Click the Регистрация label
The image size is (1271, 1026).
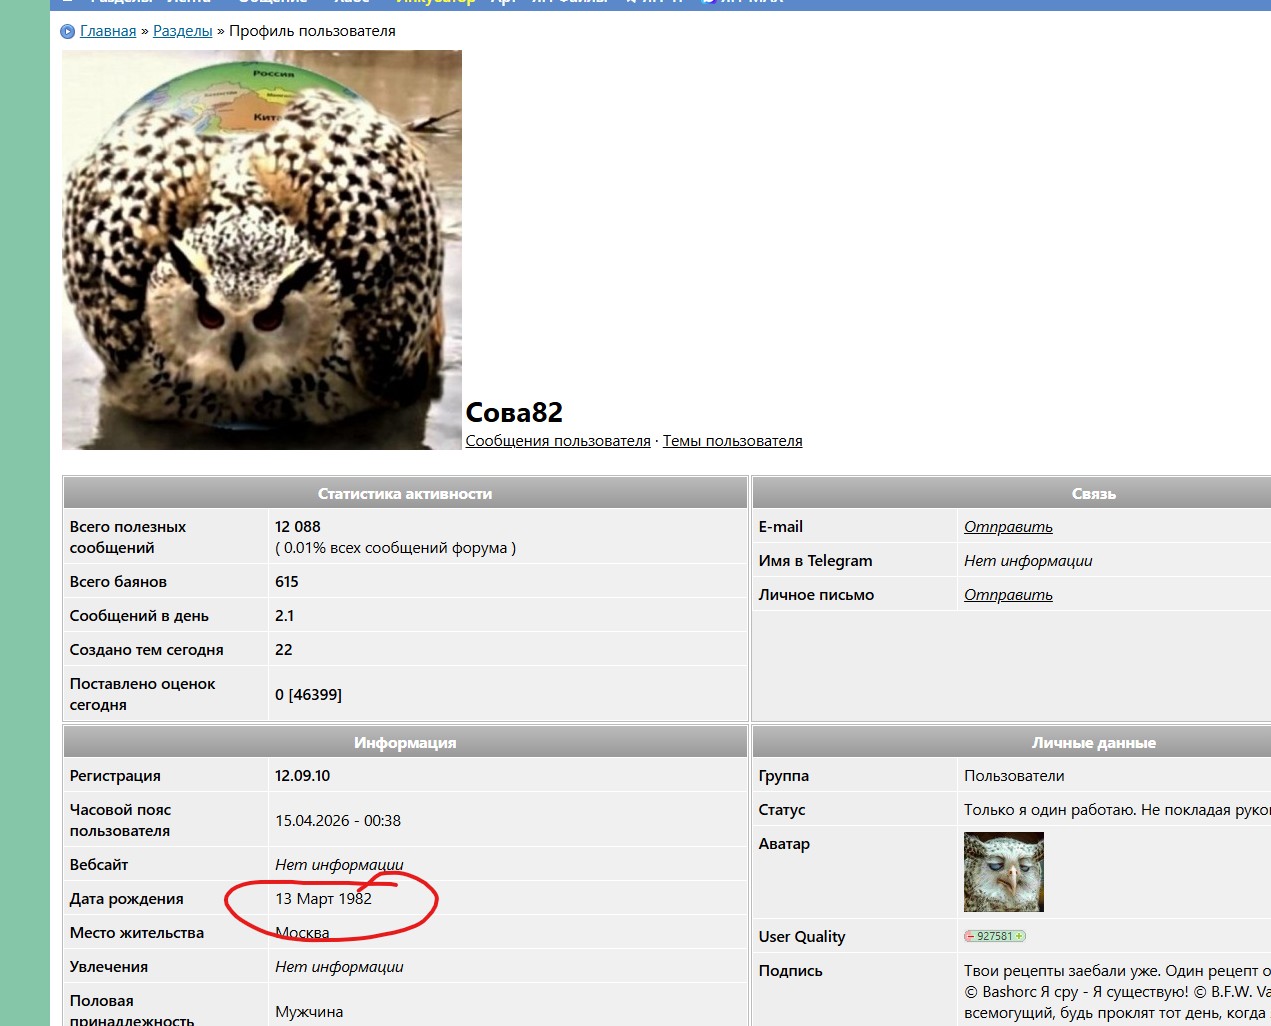[115, 776]
